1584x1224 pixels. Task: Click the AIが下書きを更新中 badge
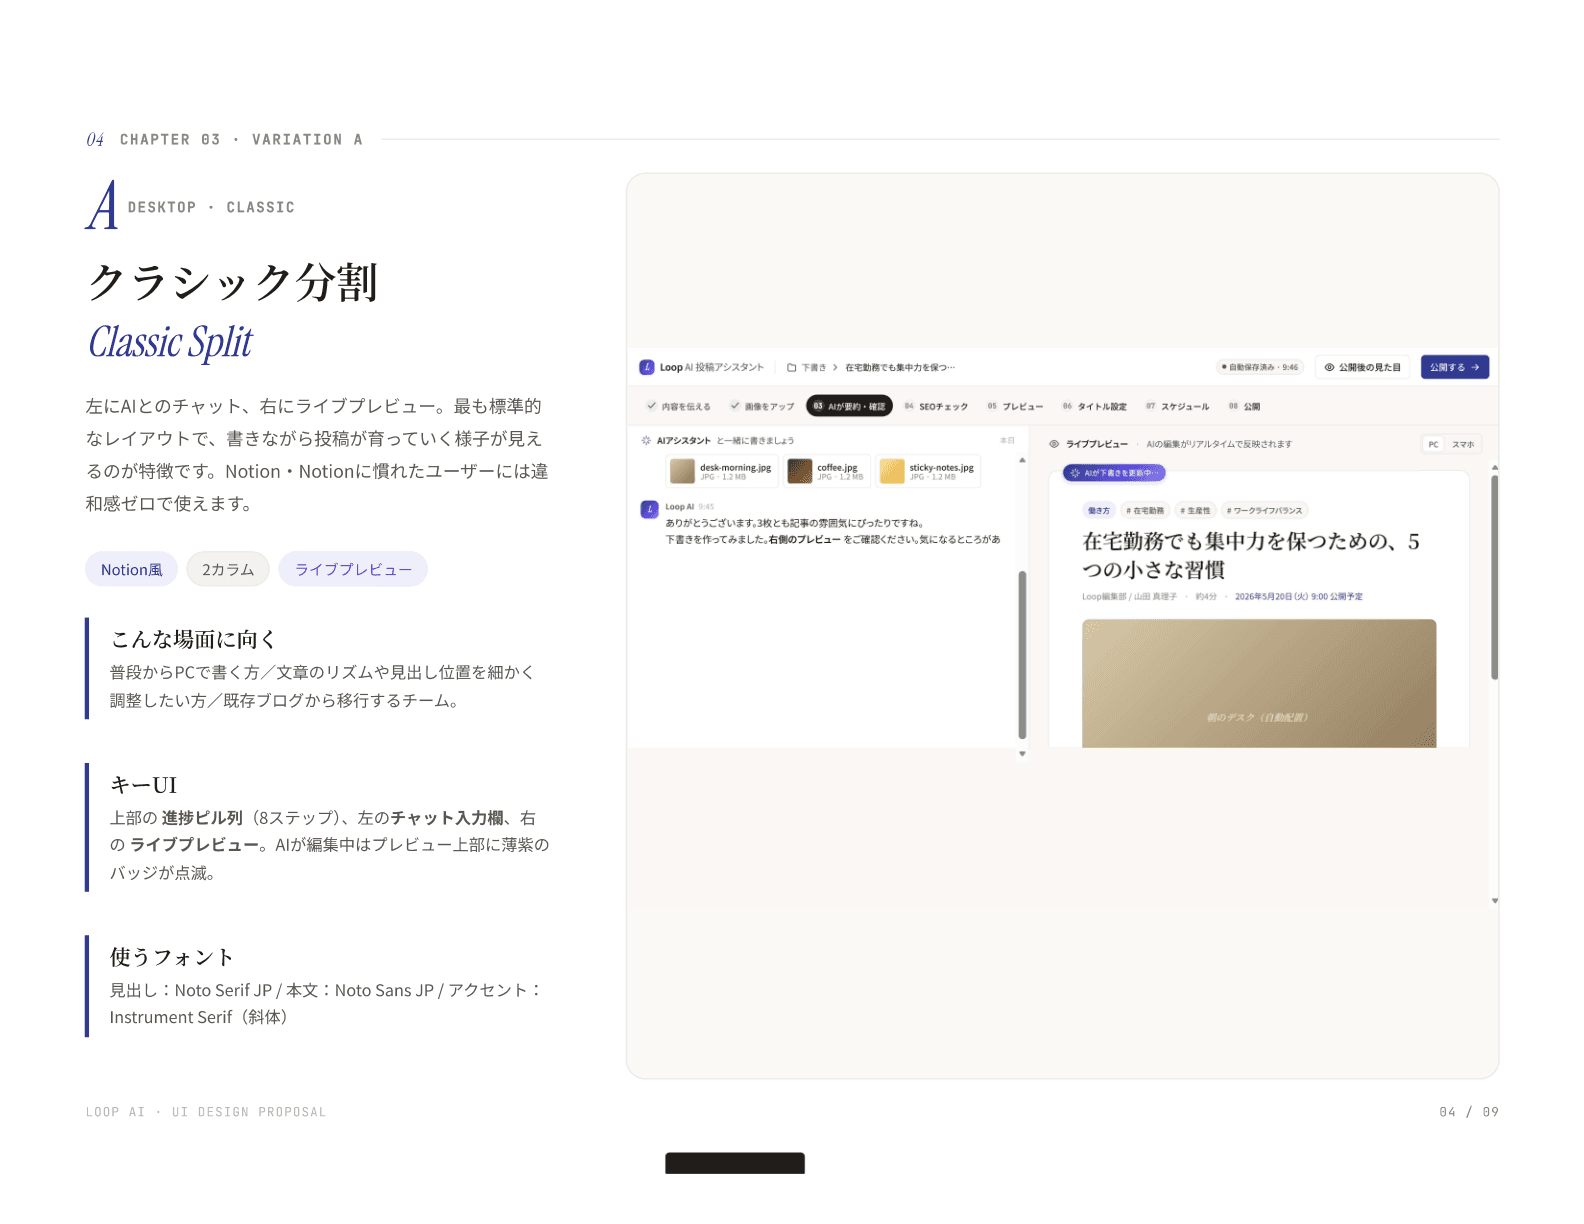click(1114, 473)
